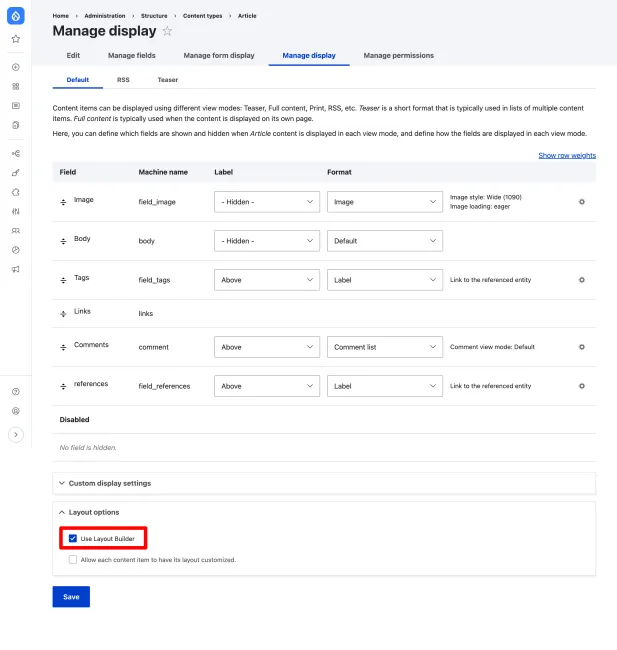Click Show row weights link

point(566,156)
